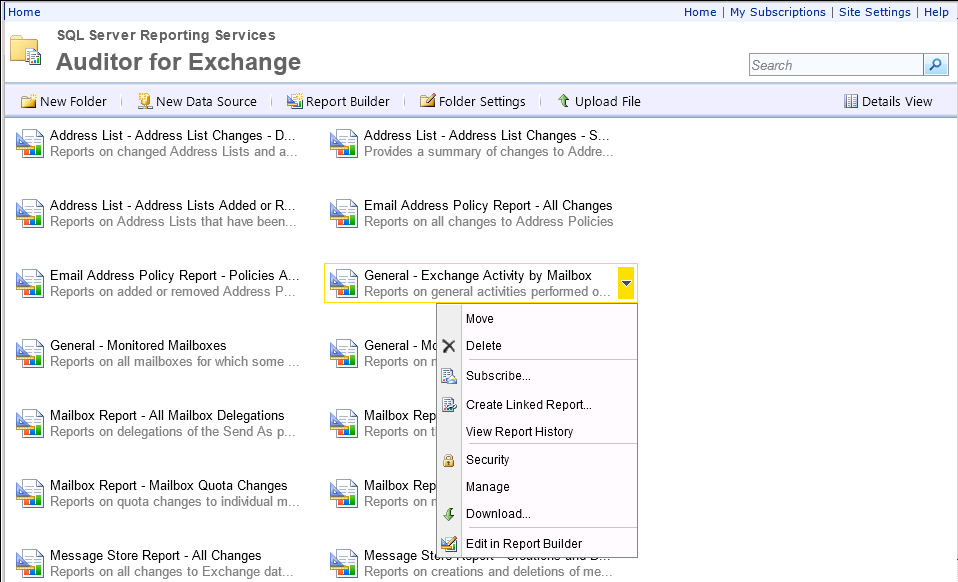Viewport: 958px width, 582px height.
Task: Choose Manage from the context menu
Action: click(488, 487)
